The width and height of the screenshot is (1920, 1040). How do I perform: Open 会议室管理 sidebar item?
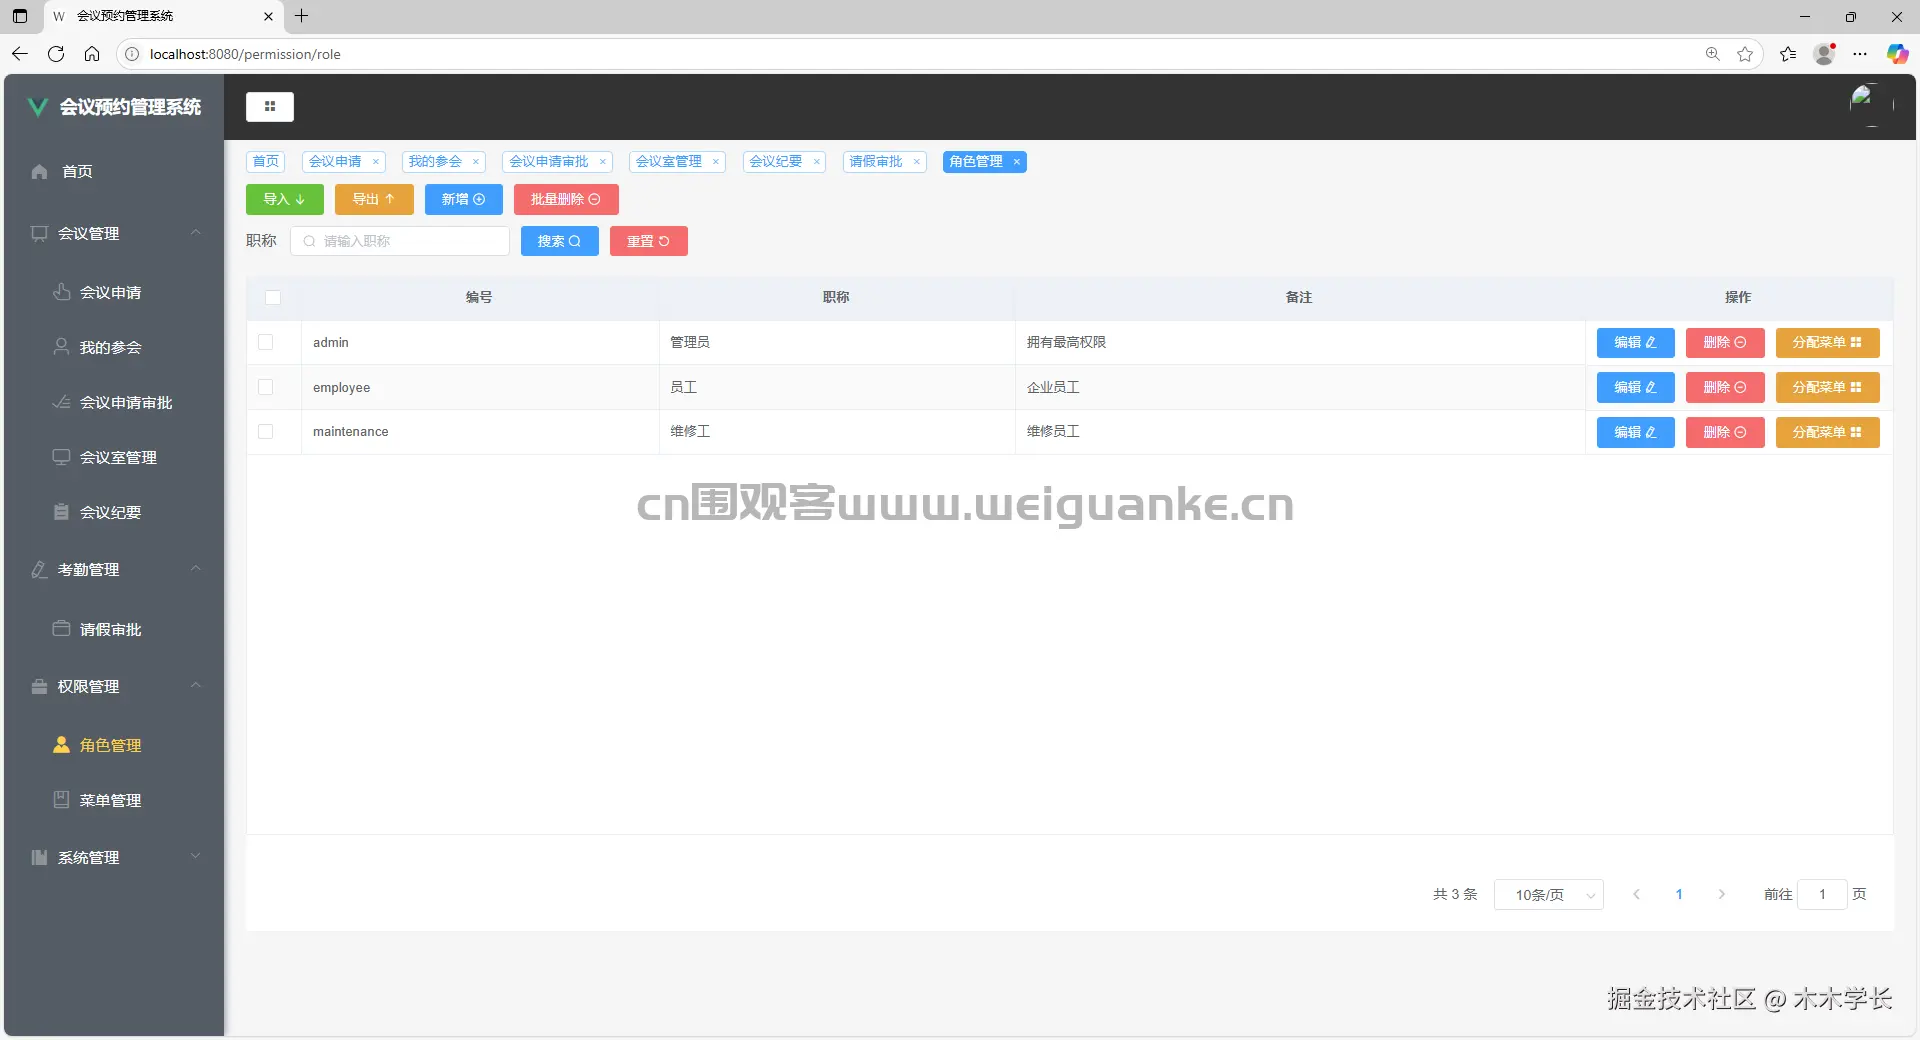click(114, 457)
